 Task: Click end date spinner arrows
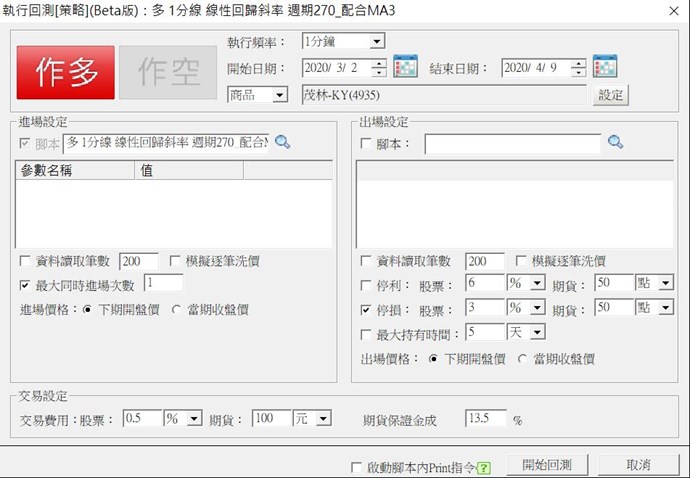[x=578, y=68]
